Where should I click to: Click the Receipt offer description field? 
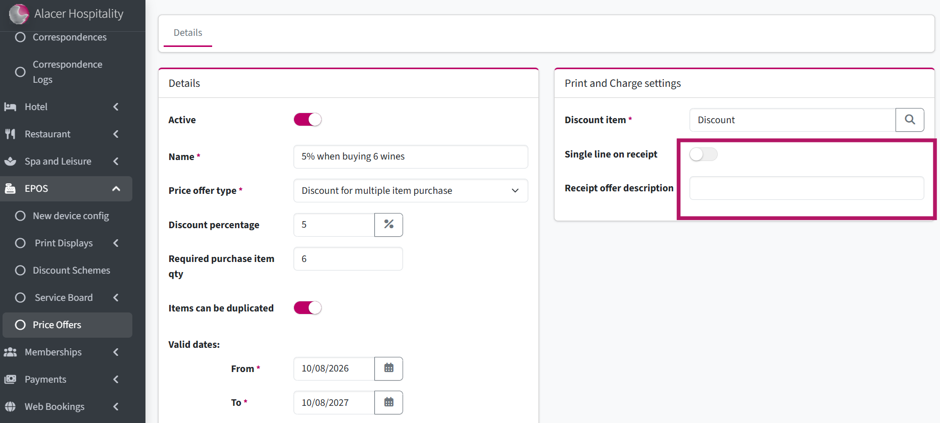click(806, 188)
